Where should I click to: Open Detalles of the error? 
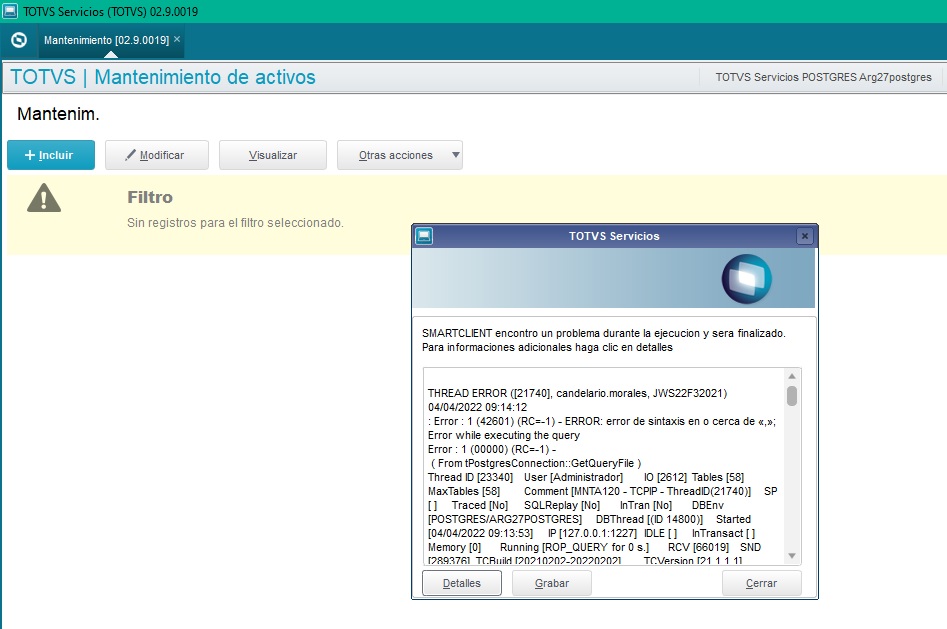462,583
